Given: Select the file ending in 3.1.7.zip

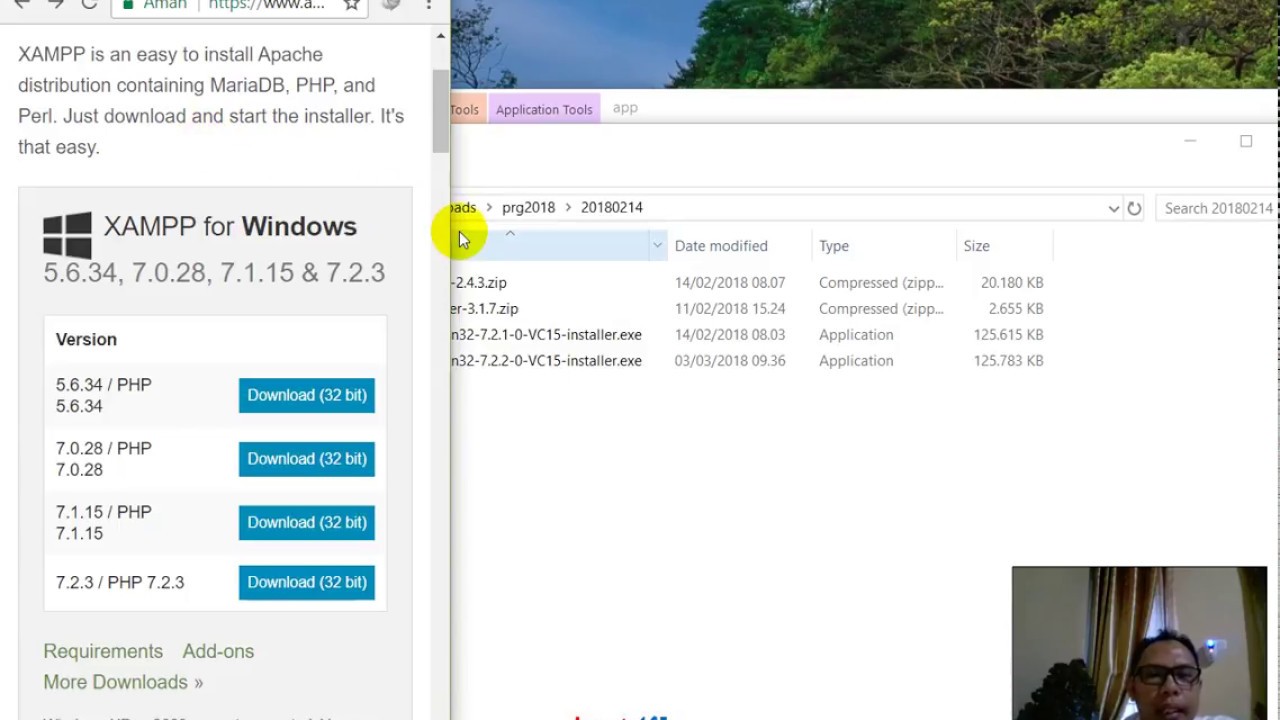Looking at the screenshot, I should pos(484,308).
